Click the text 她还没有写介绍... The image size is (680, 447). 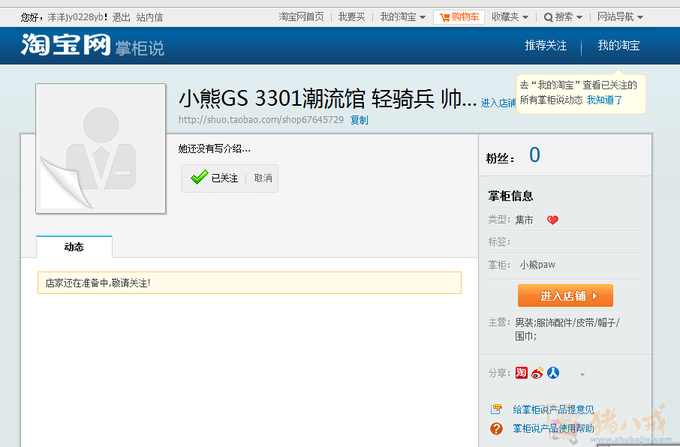pos(214,149)
